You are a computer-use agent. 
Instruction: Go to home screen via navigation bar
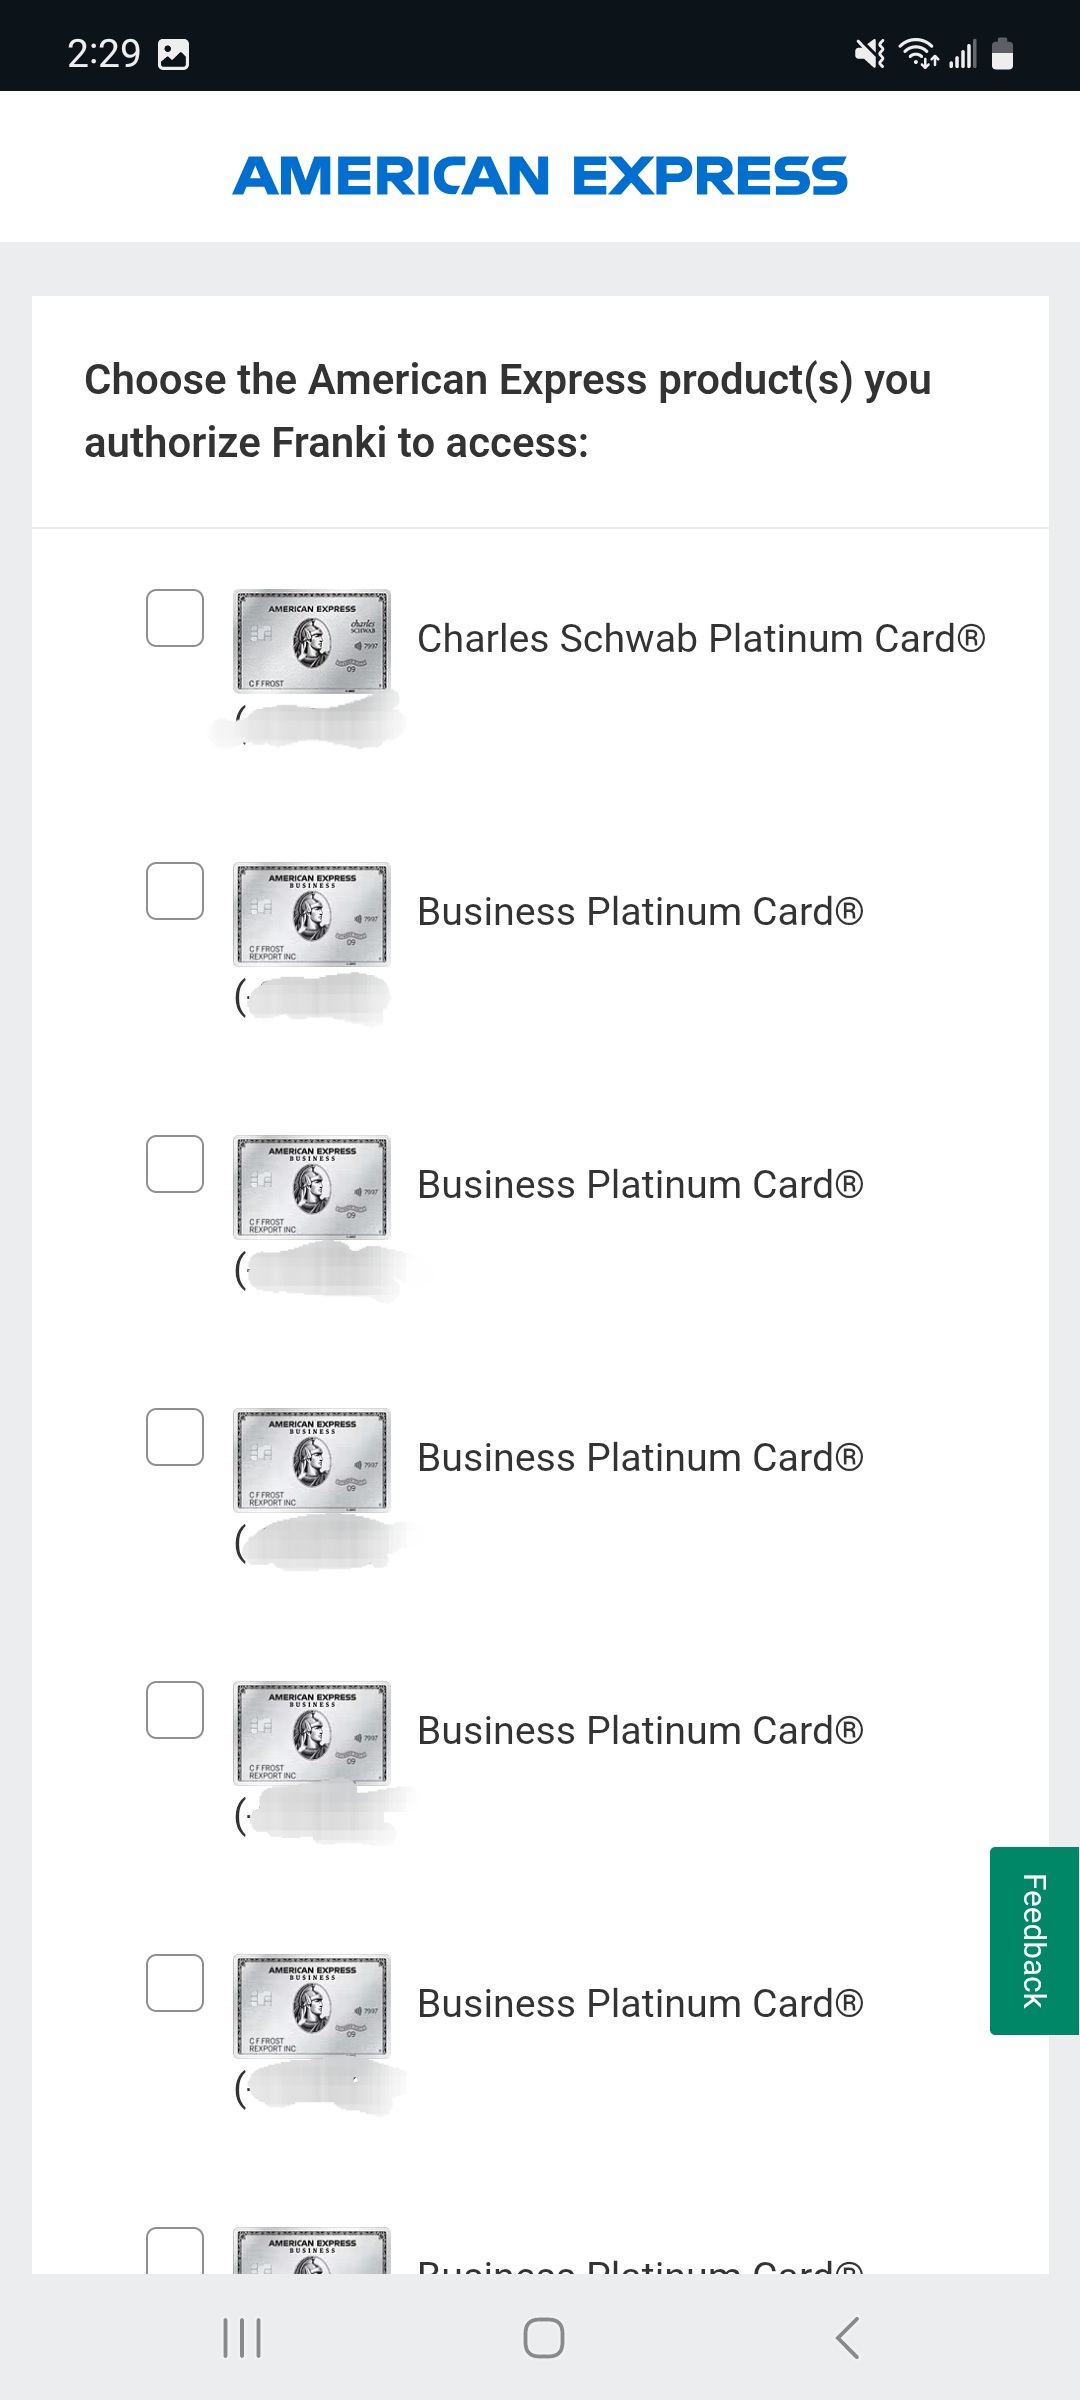point(544,2338)
